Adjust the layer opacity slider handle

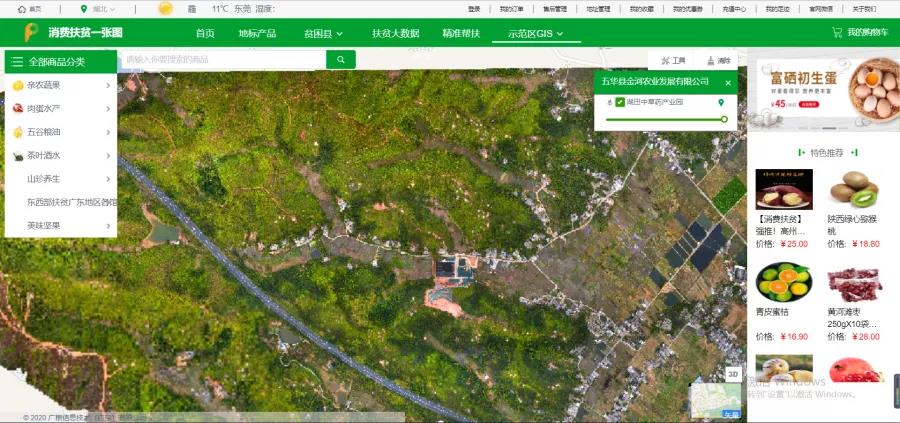pyautogui.click(x=724, y=119)
